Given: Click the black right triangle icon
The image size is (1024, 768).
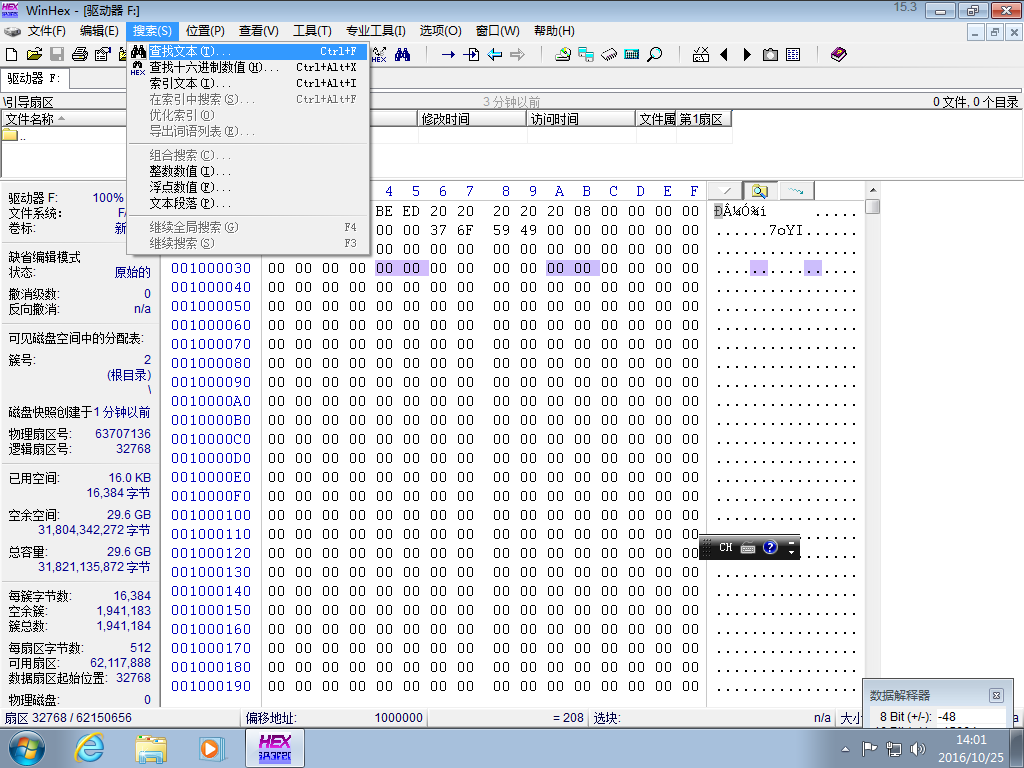Looking at the screenshot, I should coord(747,54).
